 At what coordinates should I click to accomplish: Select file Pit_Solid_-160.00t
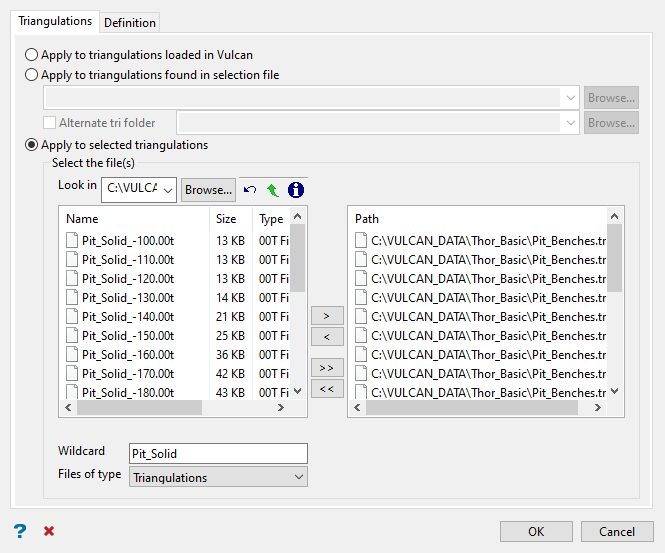point(128,355)
